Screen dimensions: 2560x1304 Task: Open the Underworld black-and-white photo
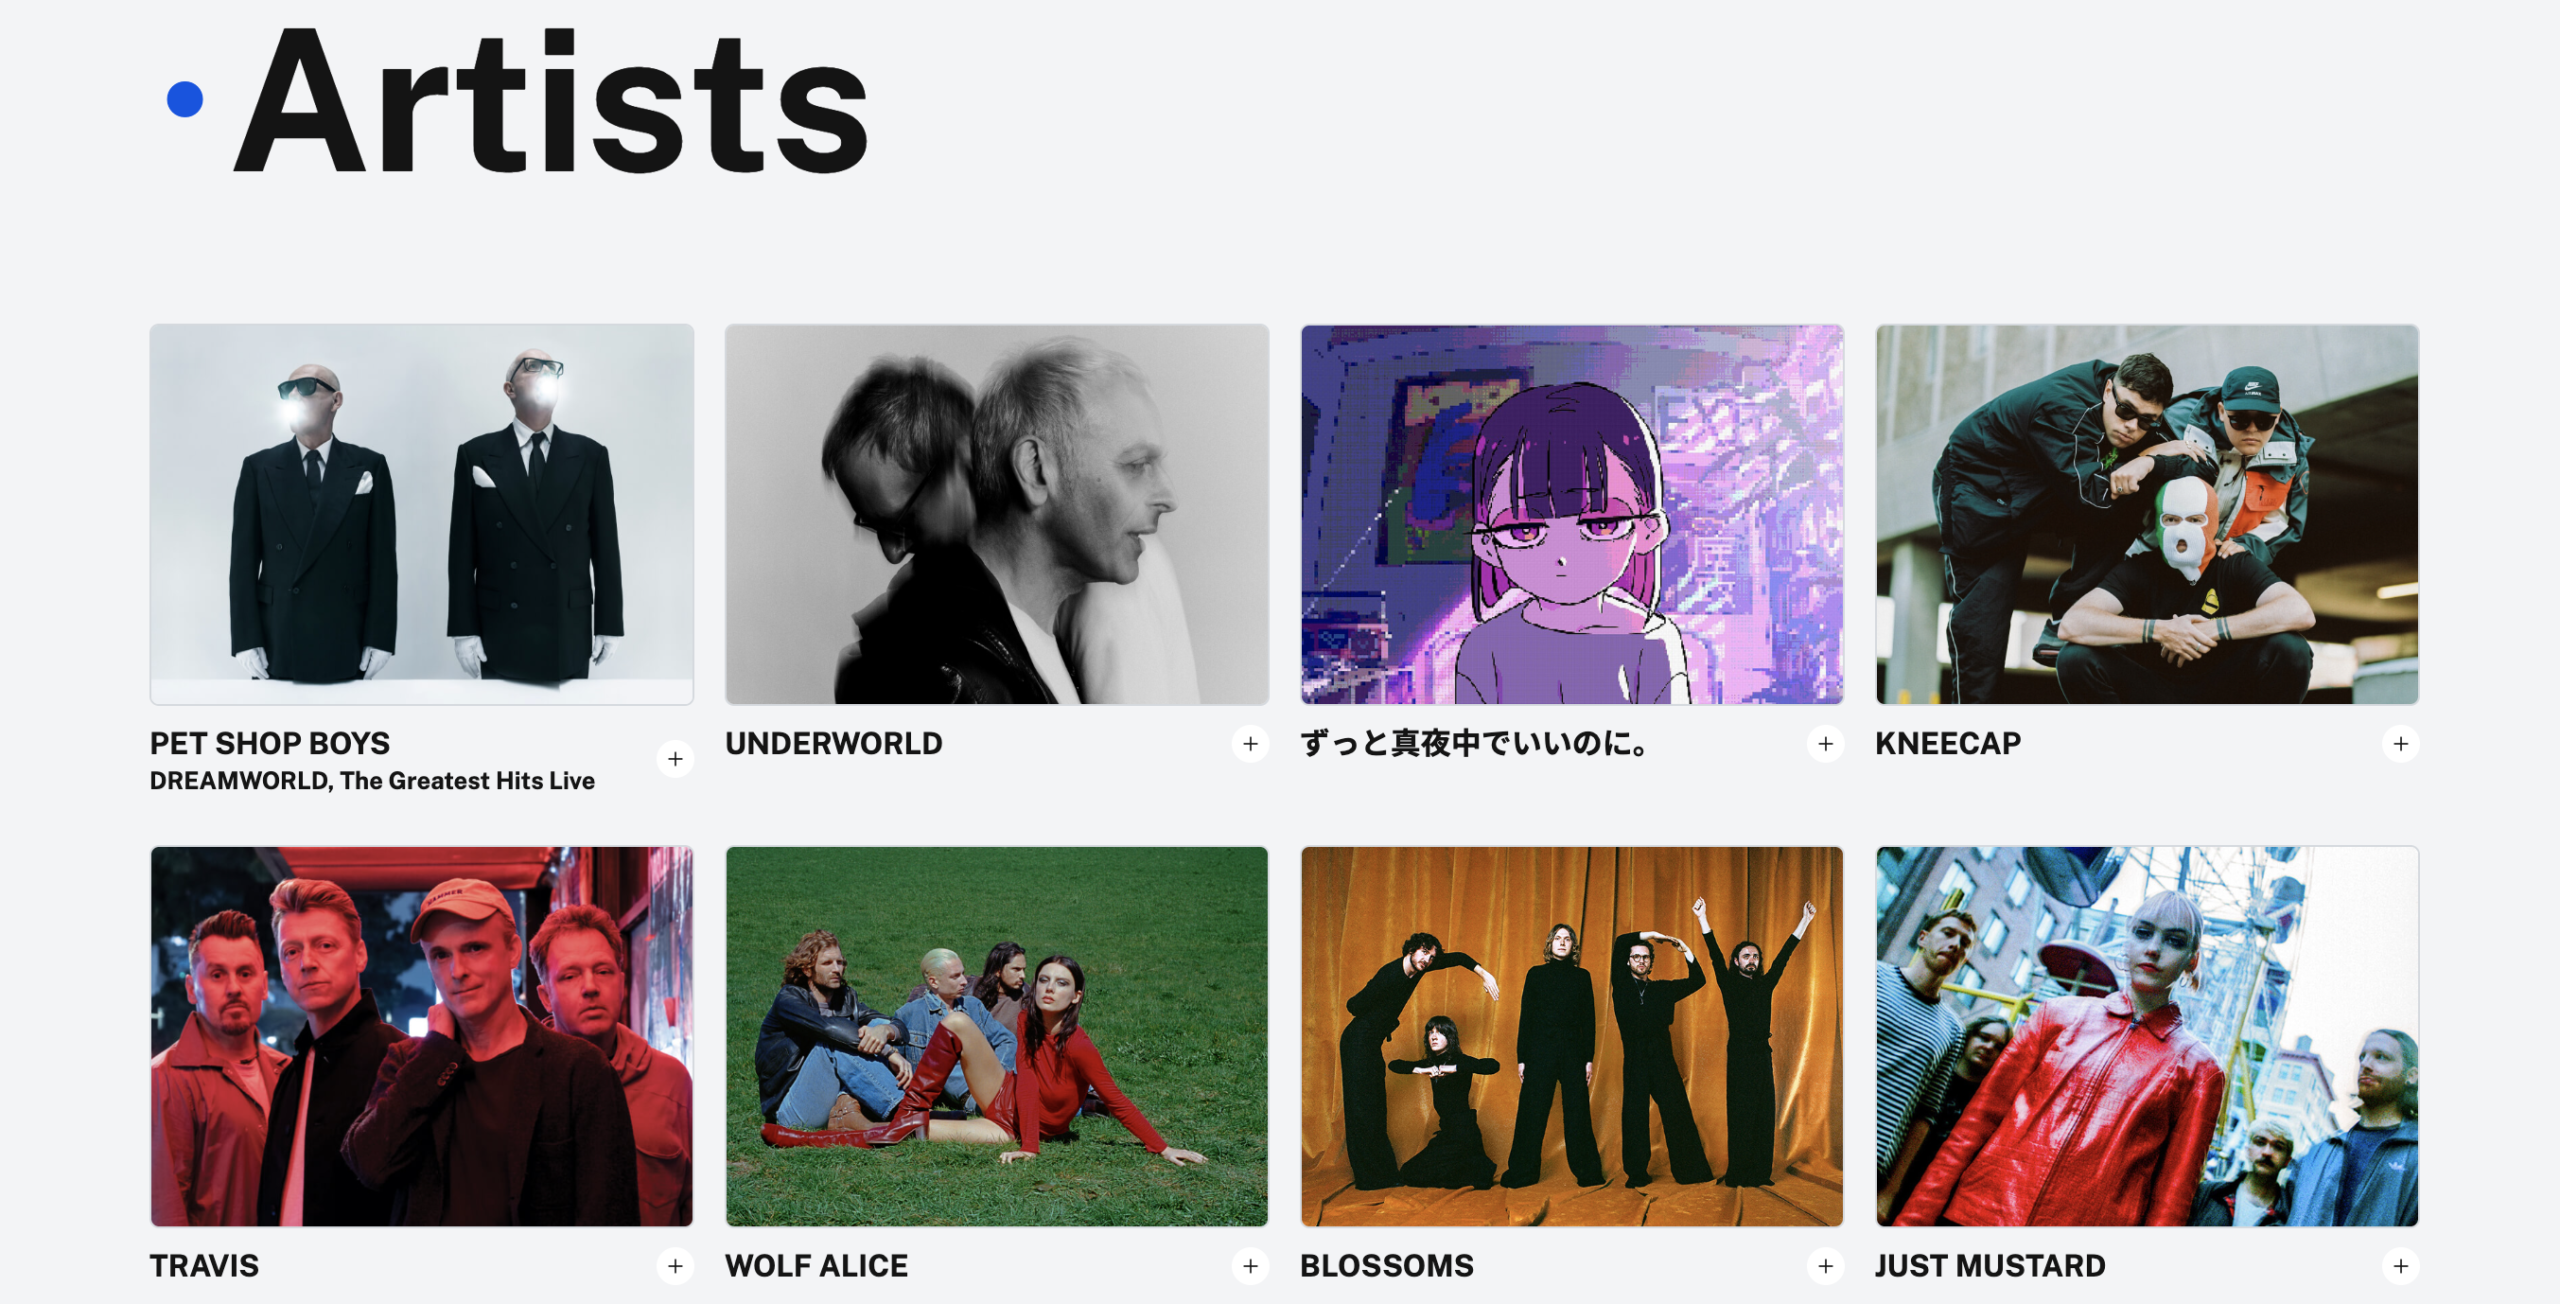[996, 514]
